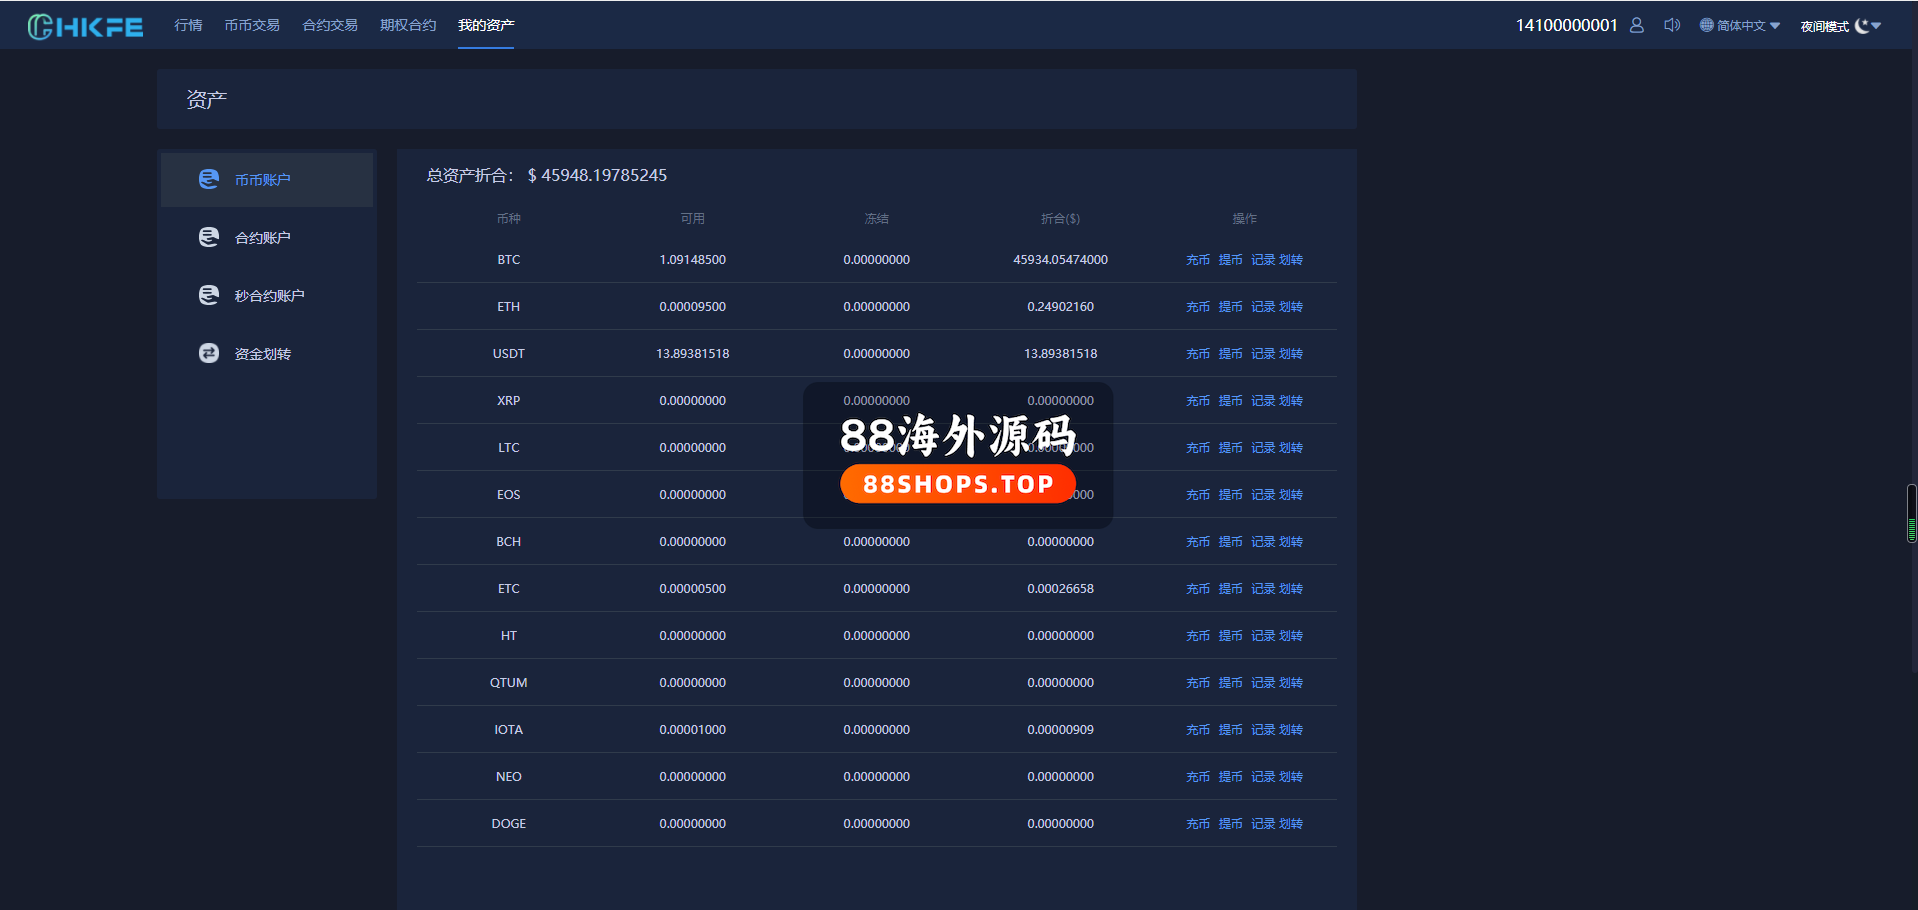
Task: Open the 行情 market tab
Action: pyautogui.click(x=188, y=25)
